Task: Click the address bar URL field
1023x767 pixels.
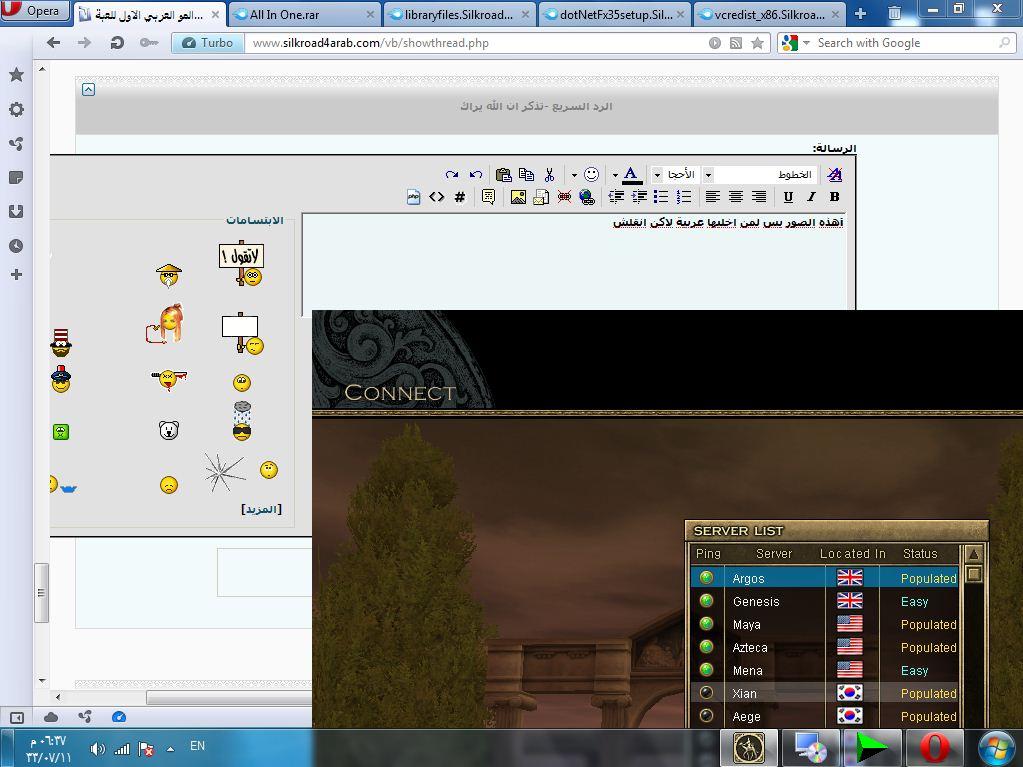Action: (x=476, y=43)
